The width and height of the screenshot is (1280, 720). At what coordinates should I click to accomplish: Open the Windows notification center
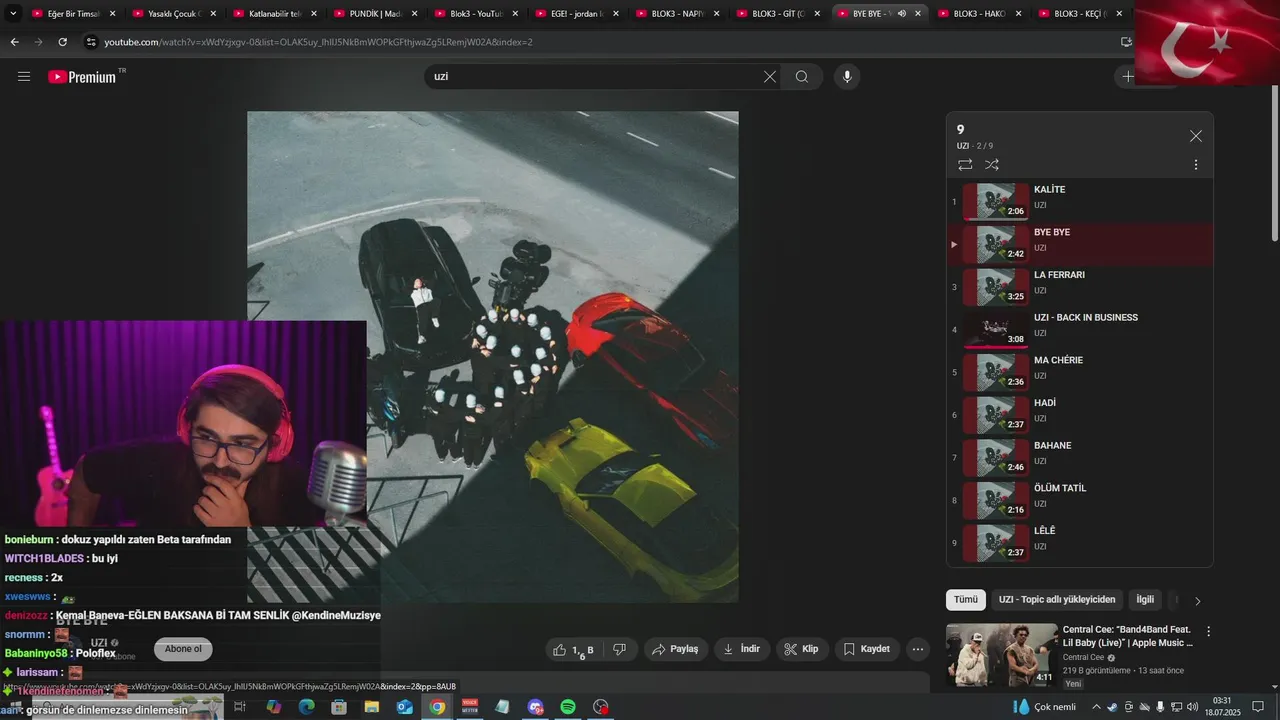(x=1259, y=707)
